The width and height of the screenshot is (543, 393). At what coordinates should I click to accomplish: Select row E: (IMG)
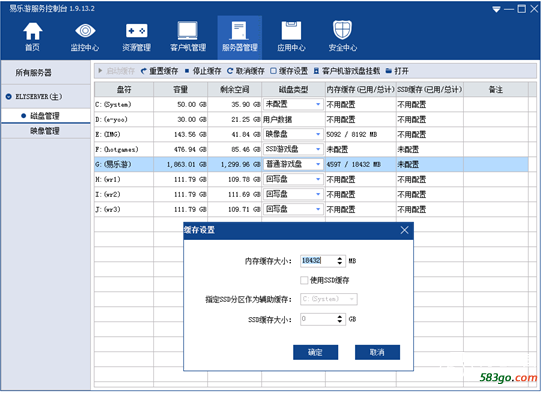tap(311, 134)
